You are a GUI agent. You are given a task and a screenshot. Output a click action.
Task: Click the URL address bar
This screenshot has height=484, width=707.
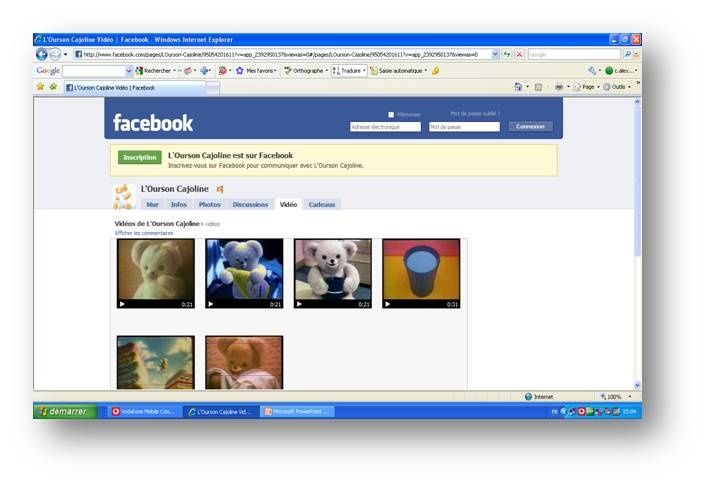pos(286,54)
